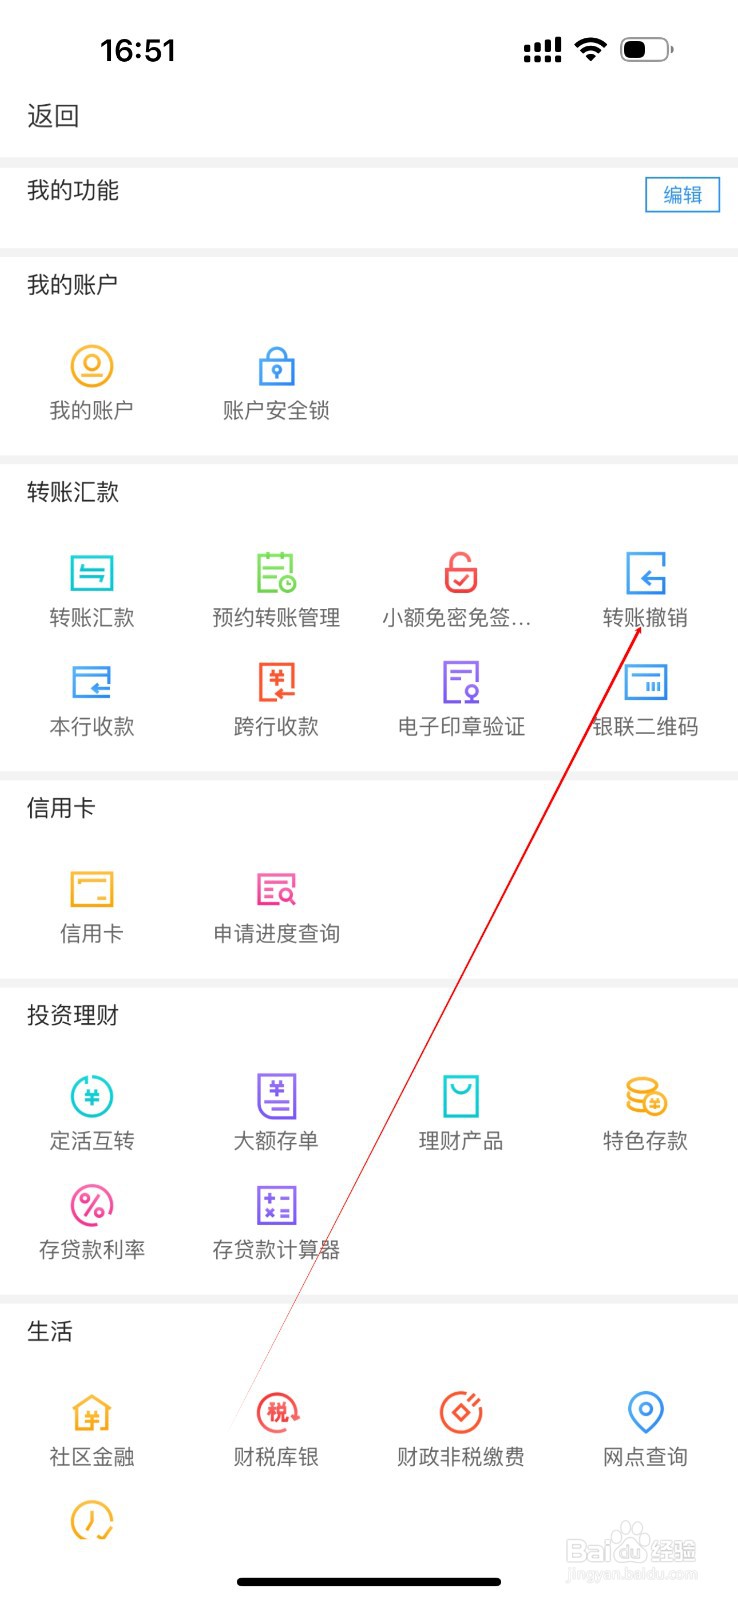Tap the 投资理财 section heading
This screenshot has height=1600, width=738.
(73, 1015)
